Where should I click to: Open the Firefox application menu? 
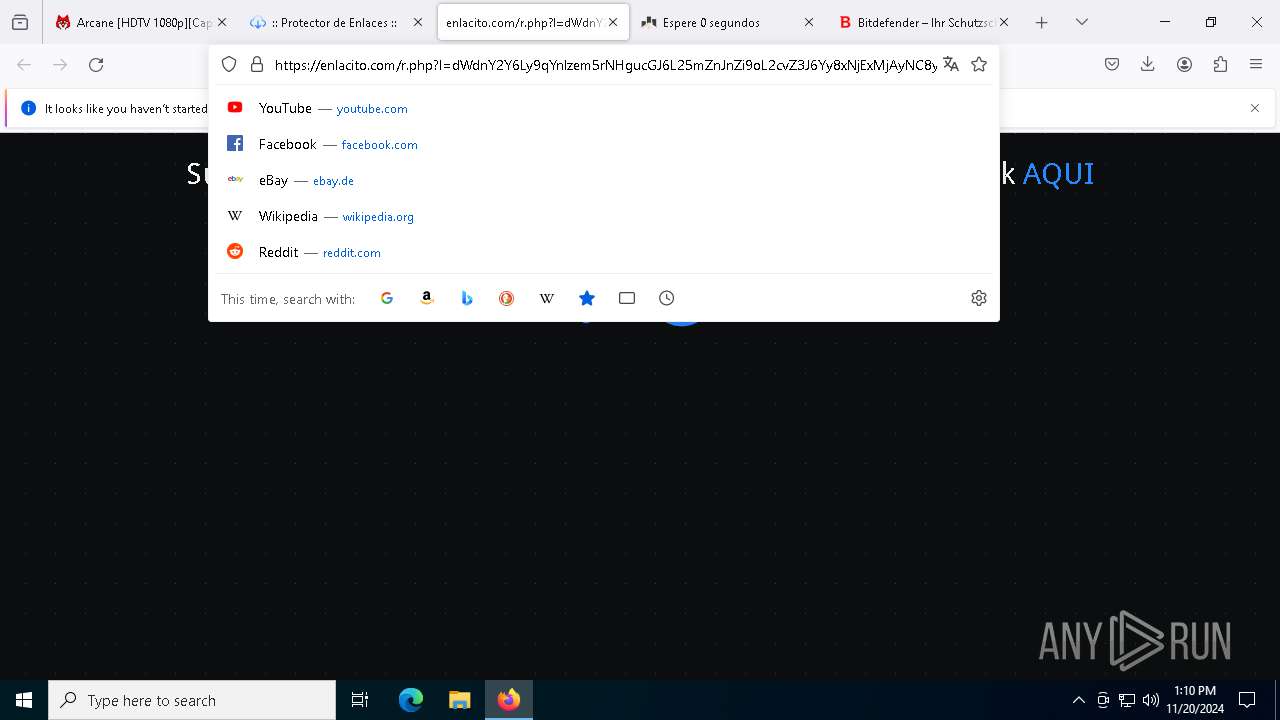pyautogui.click(x=1256, y=65)
